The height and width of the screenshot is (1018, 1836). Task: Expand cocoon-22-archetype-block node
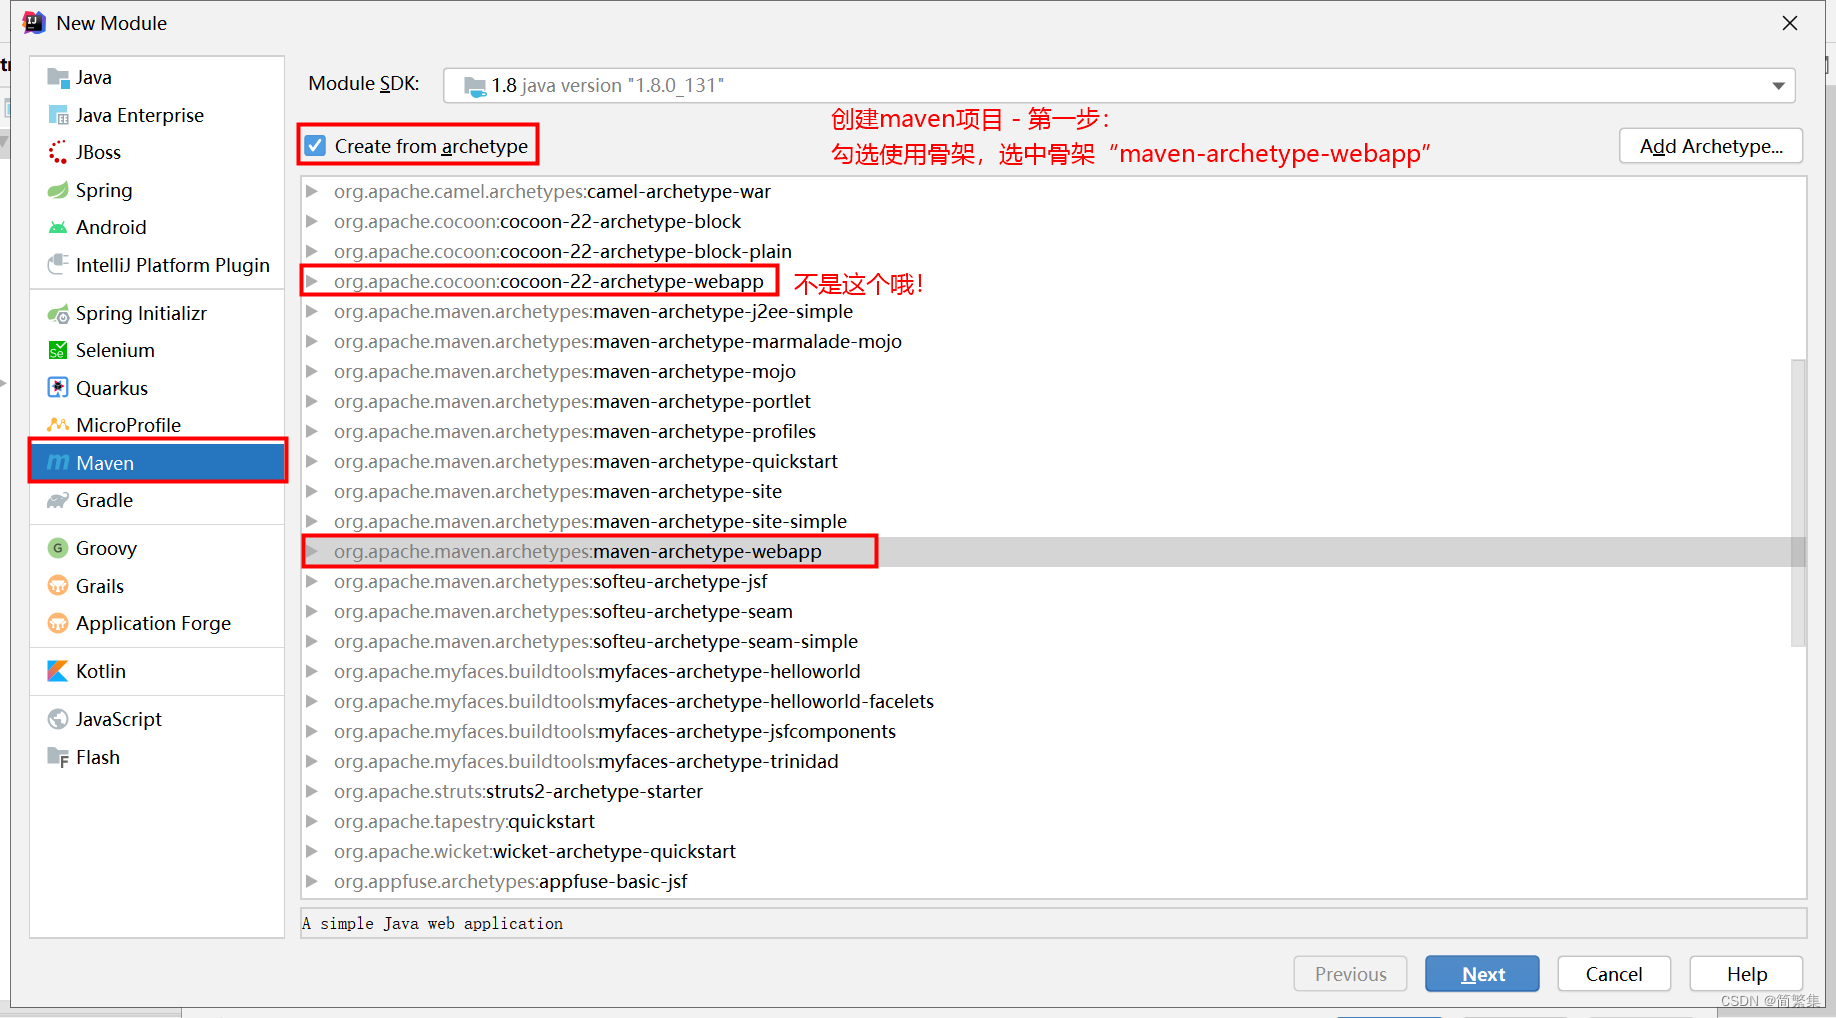pyautogui.click(x=312, y=221)
